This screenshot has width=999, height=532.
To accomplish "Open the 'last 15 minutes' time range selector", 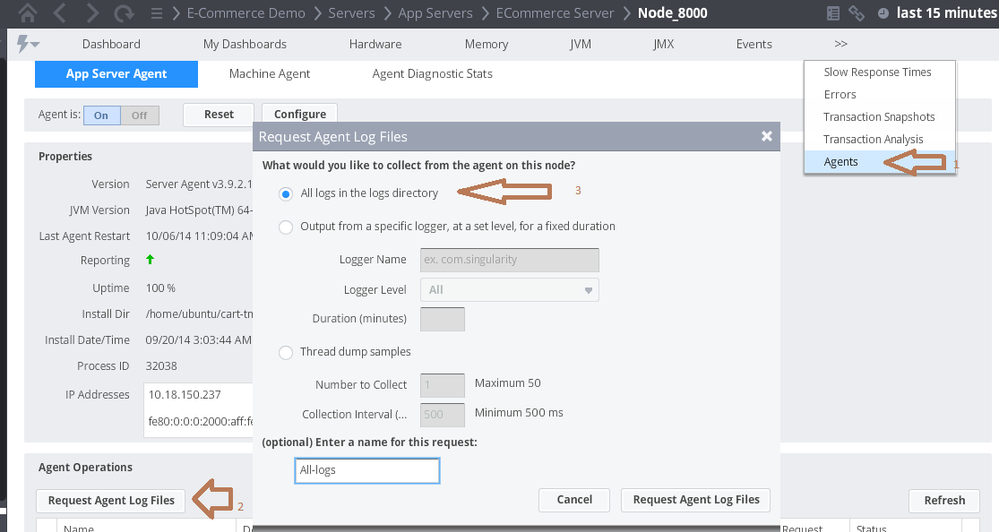I will click(x=935, y=14).
